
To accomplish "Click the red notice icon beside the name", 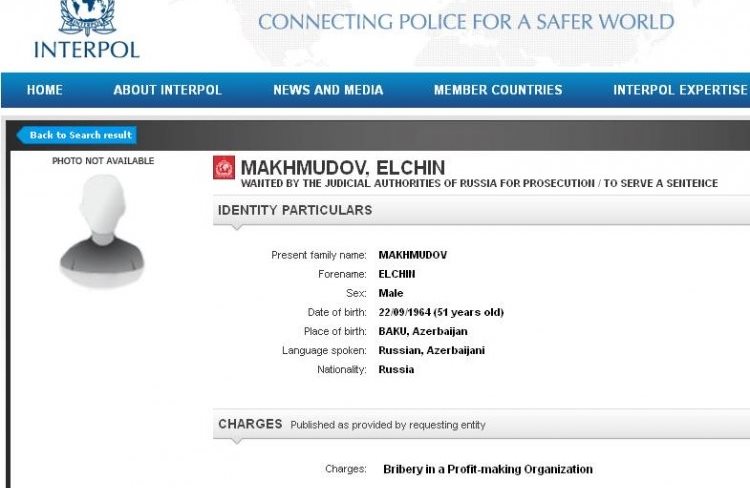I will [x=224, y=168].
